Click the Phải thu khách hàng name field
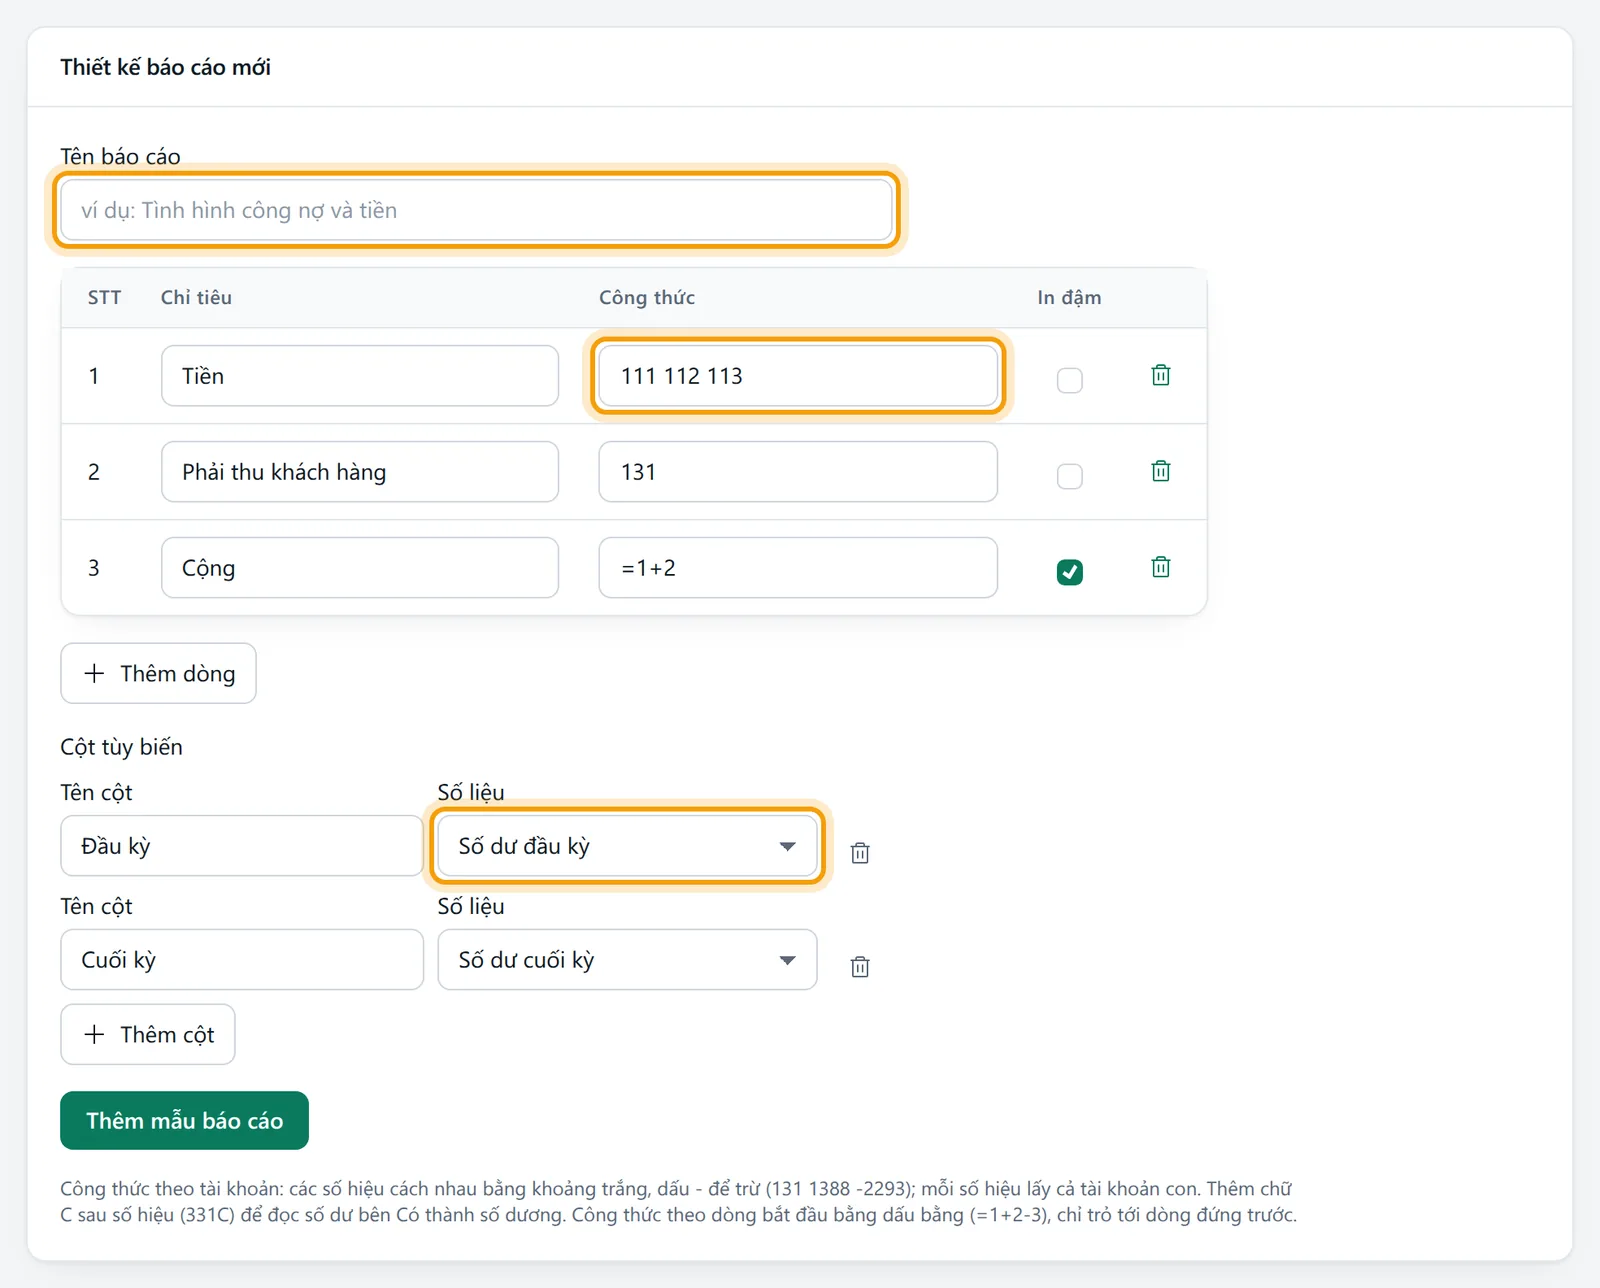Viewport: 1600px width, 1288px height. tap(360, 472)
